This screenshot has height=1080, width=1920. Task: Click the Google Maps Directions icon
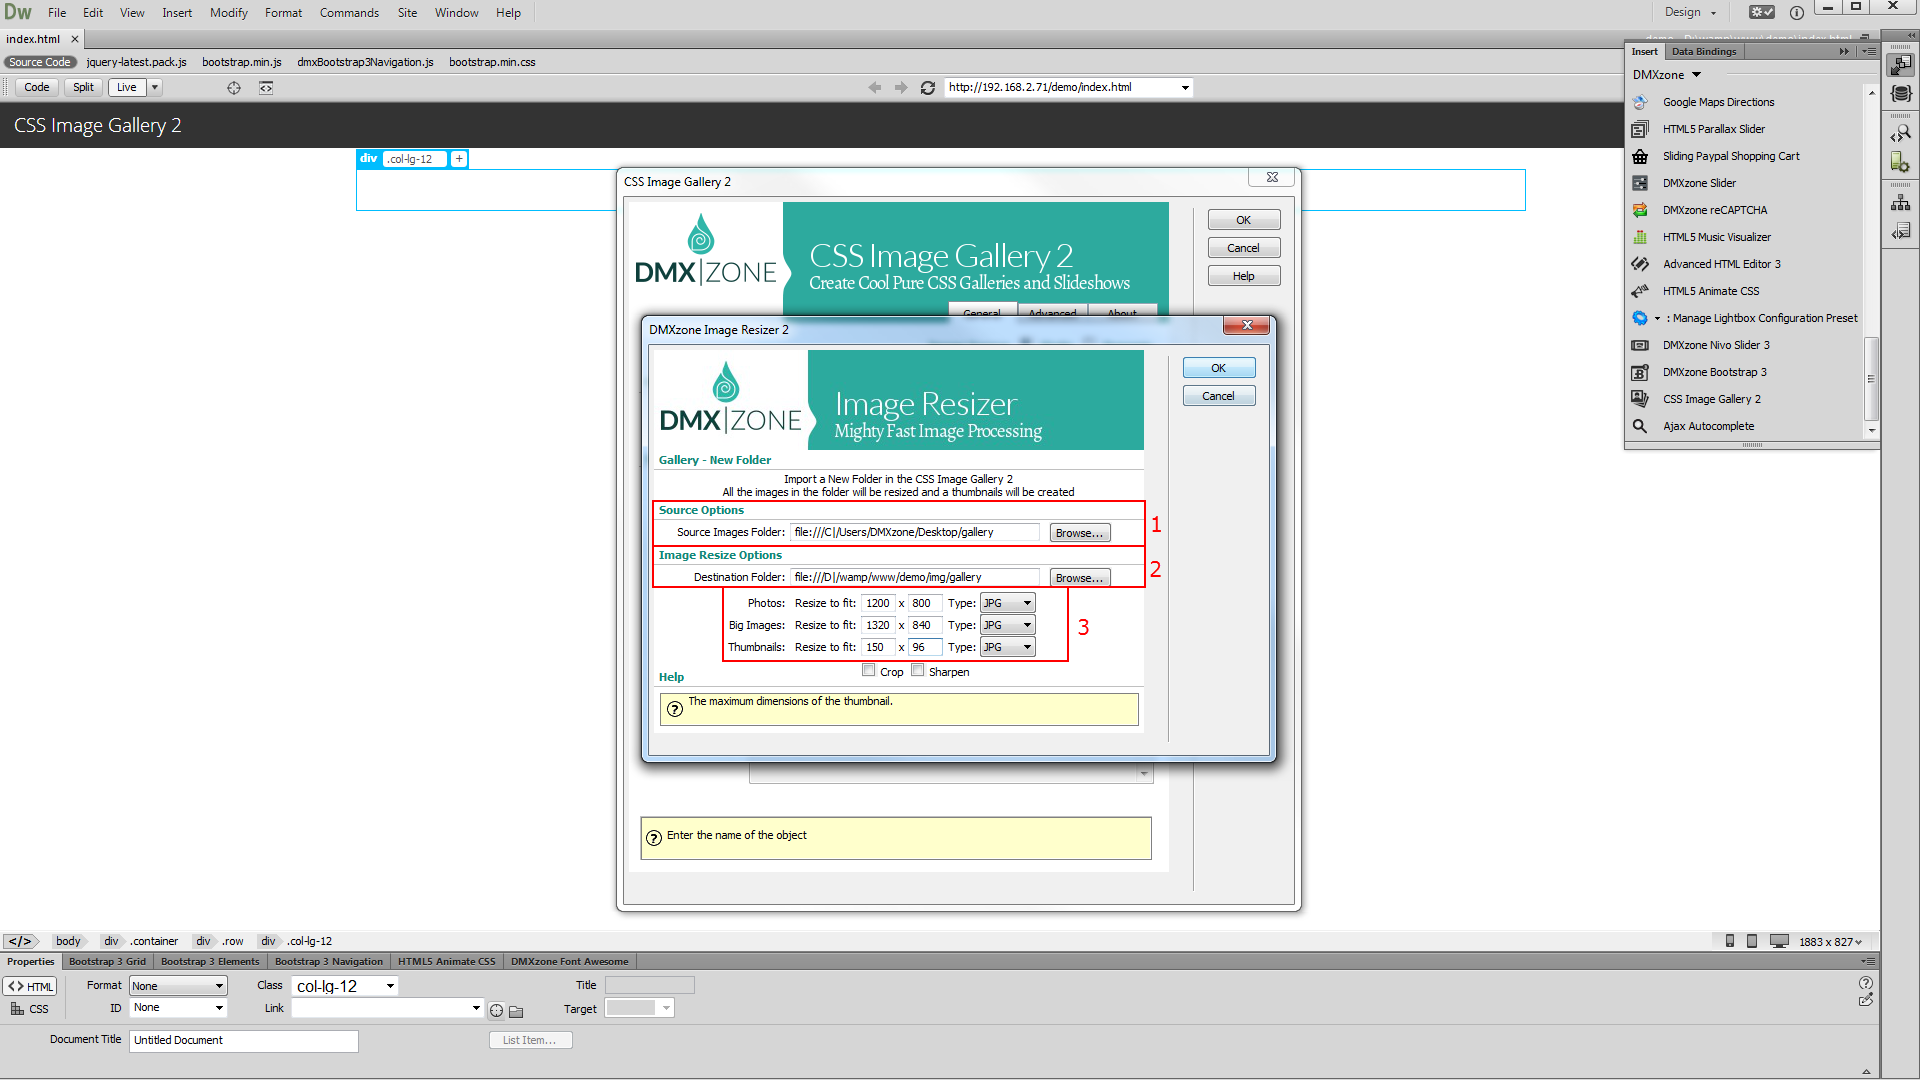coord(1640,102)
